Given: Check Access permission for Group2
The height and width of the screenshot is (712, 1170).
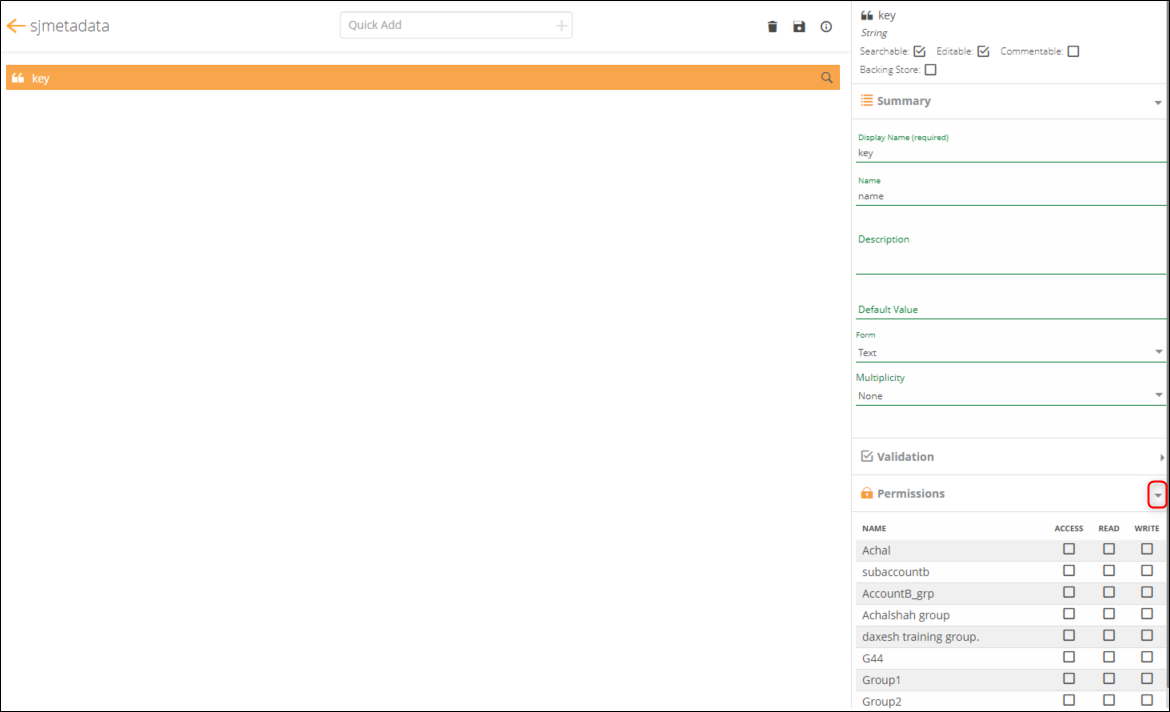Looking at the screenshot, I should coord(1069,700).
